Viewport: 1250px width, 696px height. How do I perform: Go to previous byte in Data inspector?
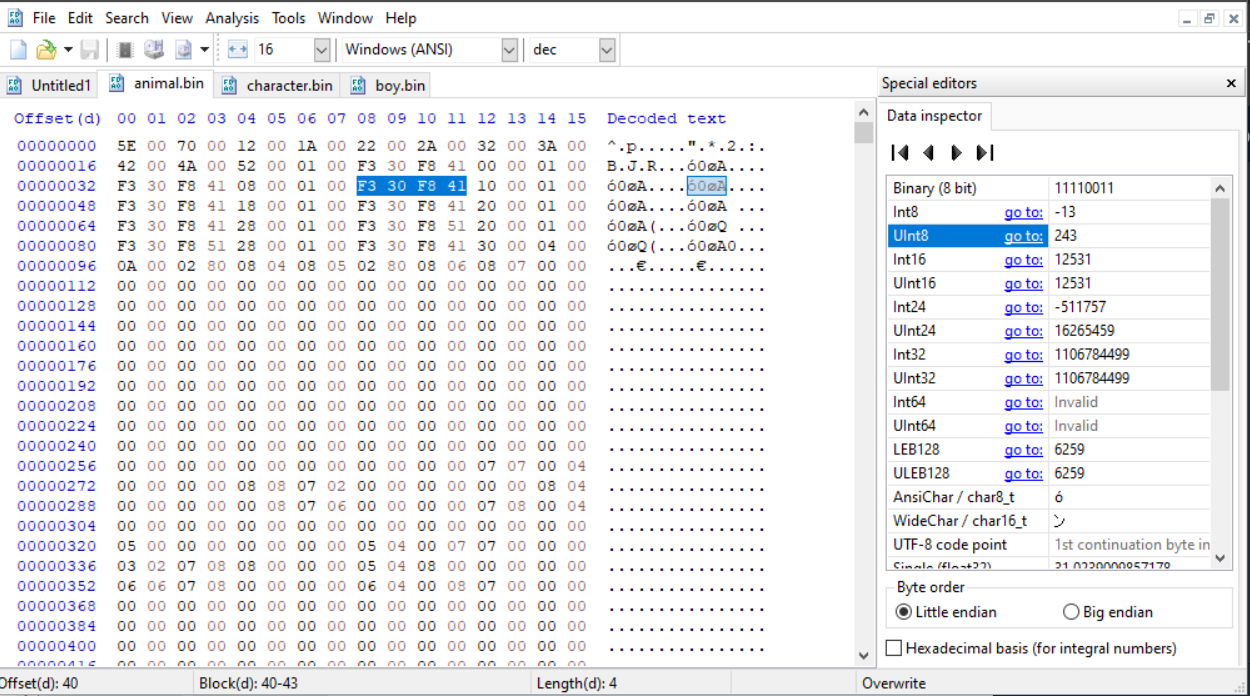[928, 152]
